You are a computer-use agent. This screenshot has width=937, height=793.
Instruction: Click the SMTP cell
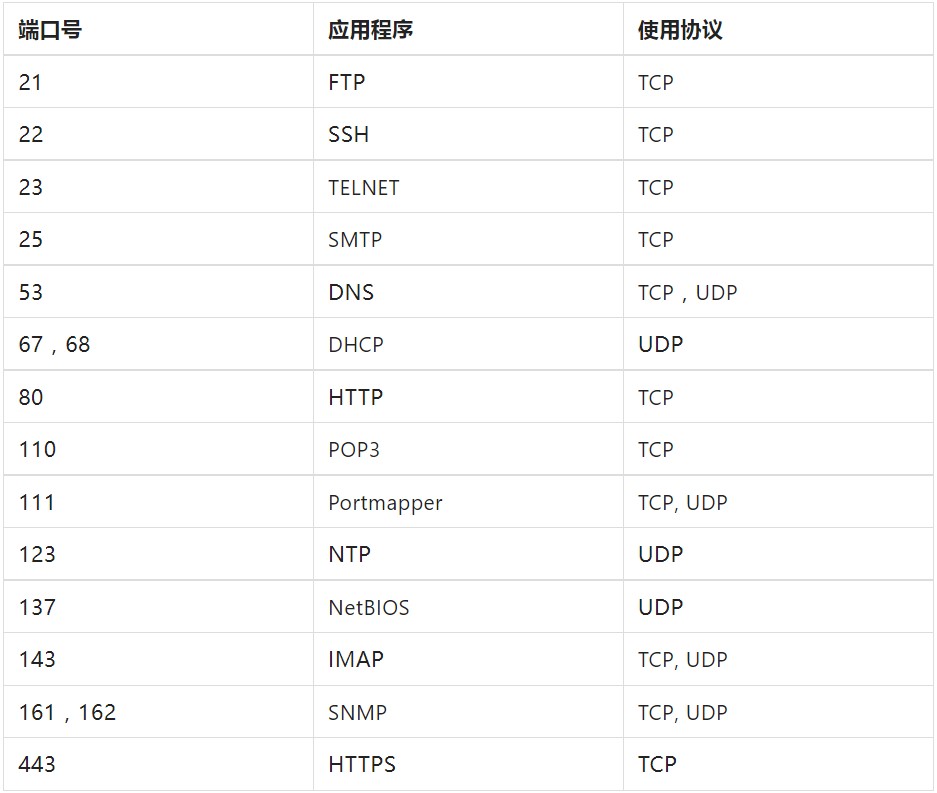[355, 240]
